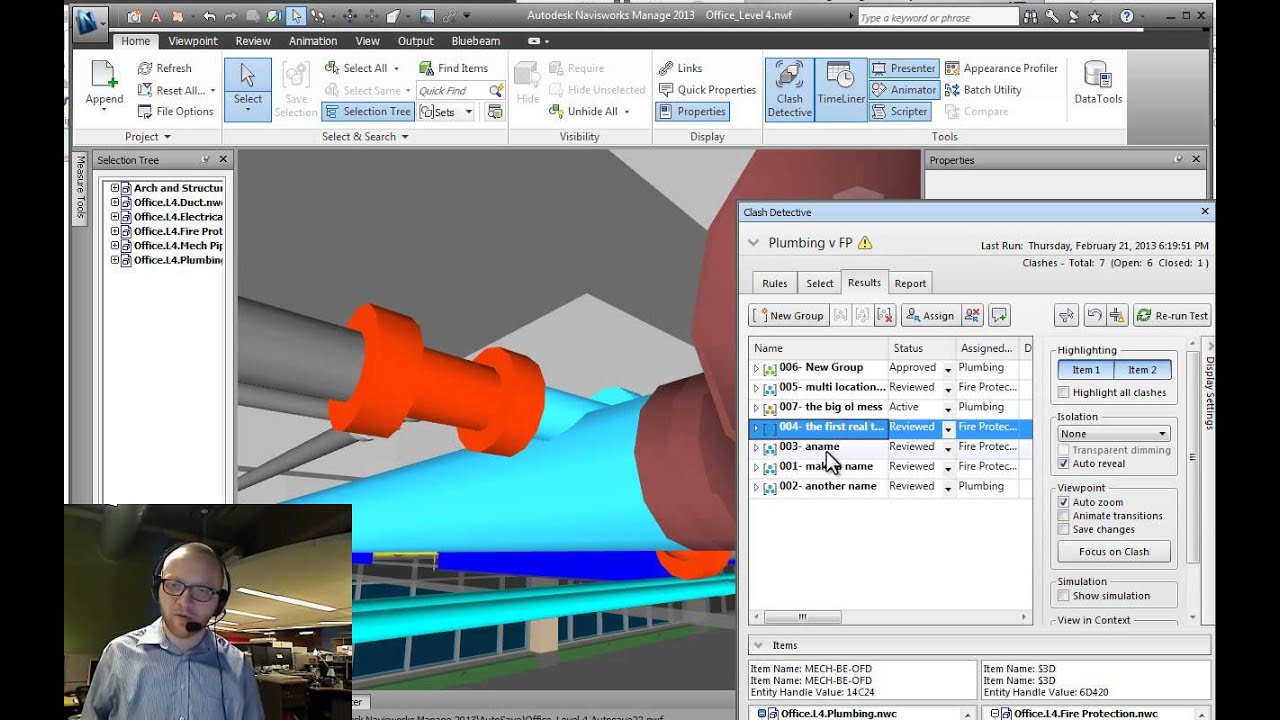Expand Office.L4.Duct node in Selection Tree
The image size is (1280, 720).
115,202
